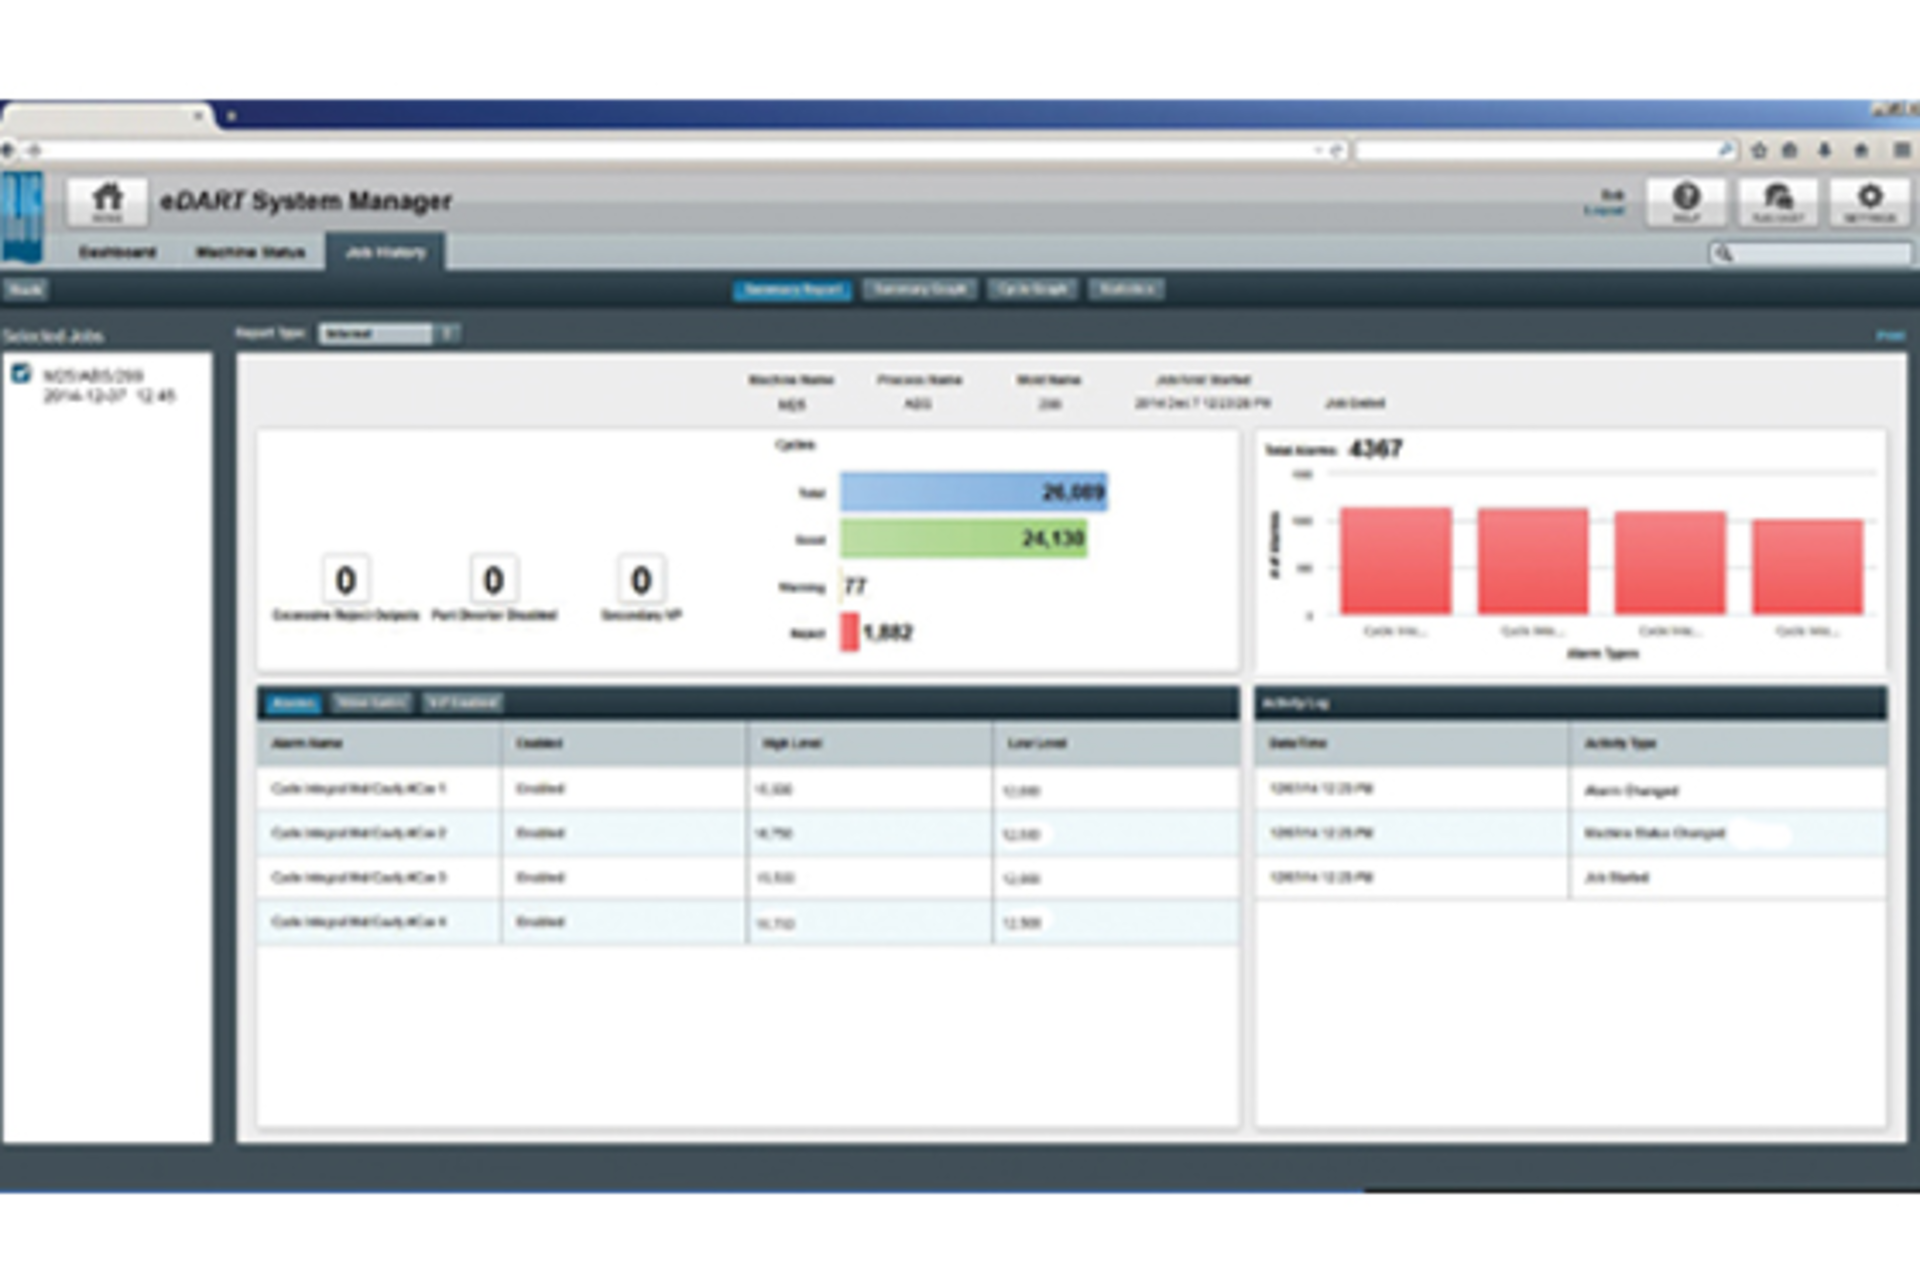Expand the Report Type dropdown
The width and height of the screenshot is (1920, 1286).
coord(447,333)
